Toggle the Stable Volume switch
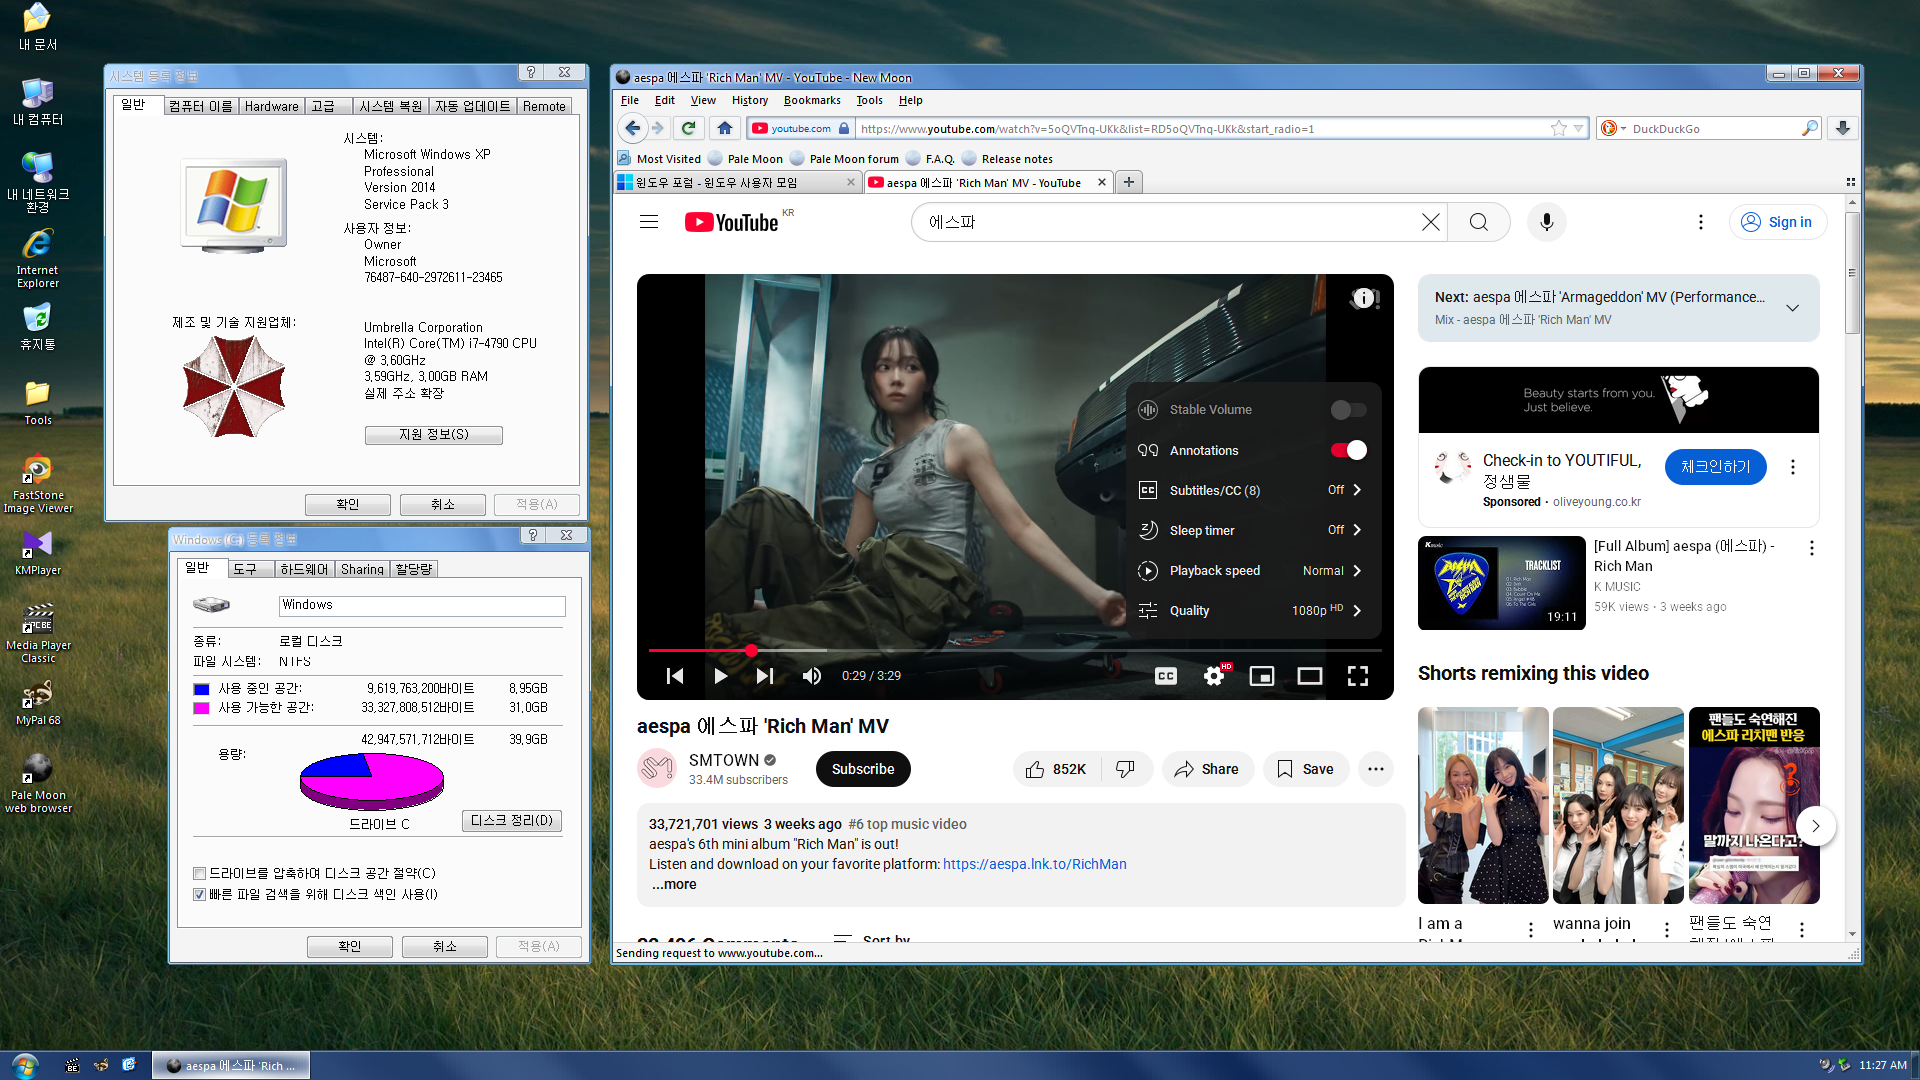The width and height of the screenshot is (1920, 1080). tap(1347, 410)
